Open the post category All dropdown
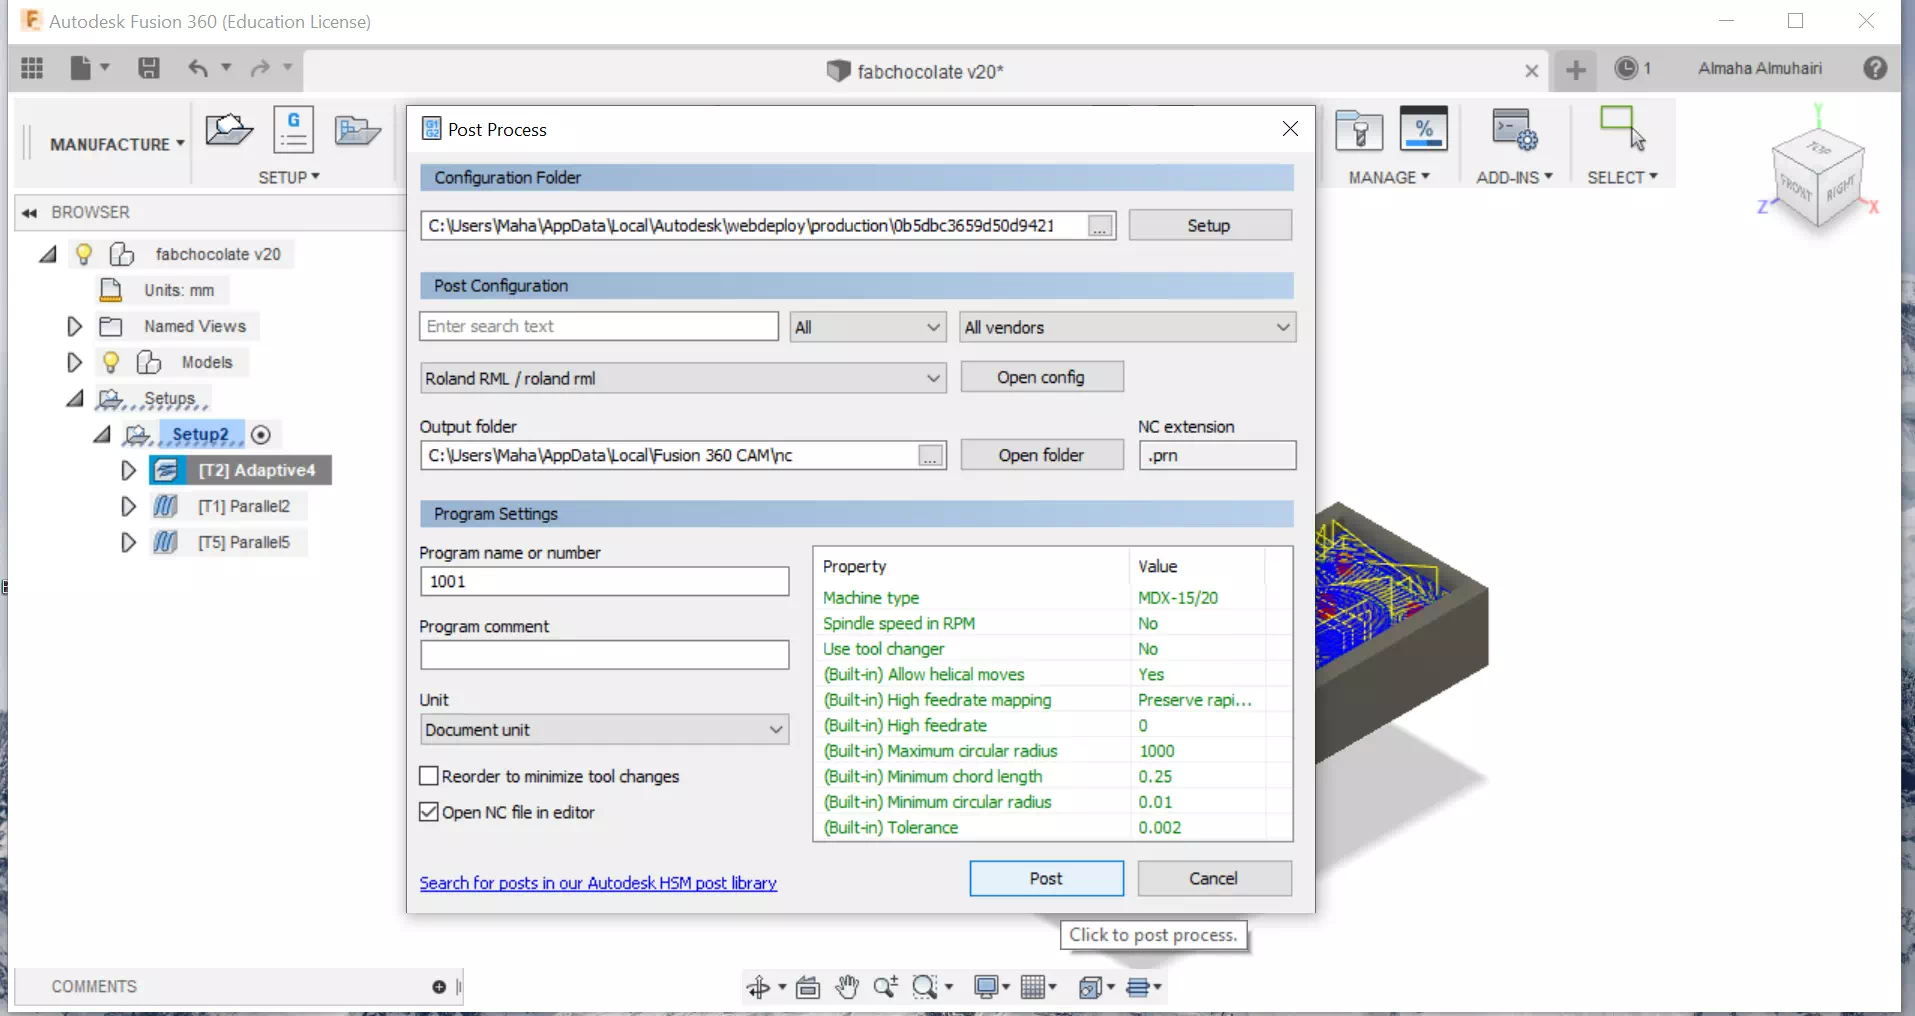The image size is (1915, 1016). 868,327
